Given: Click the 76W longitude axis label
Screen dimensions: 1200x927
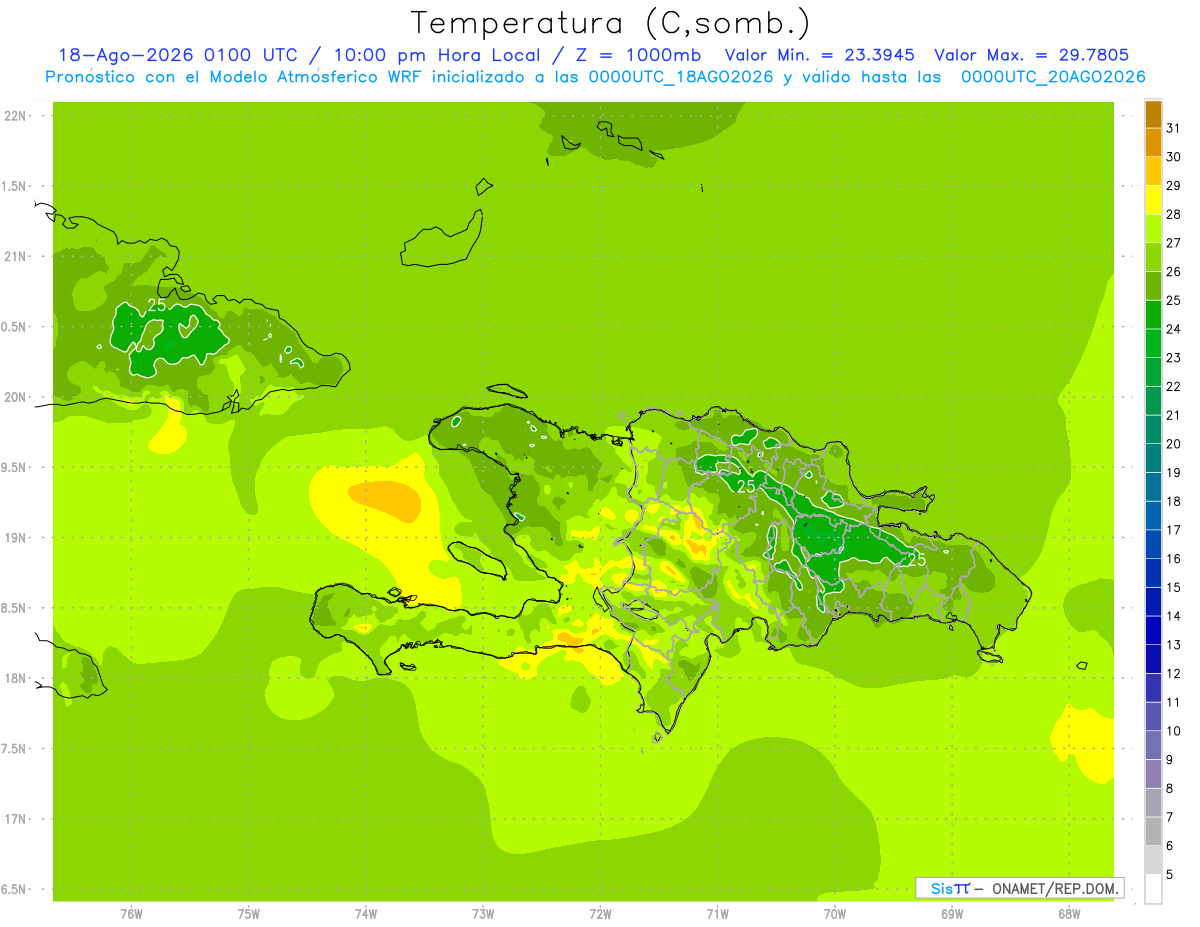Looking at the screenshot, I should (x=131, y=914).
